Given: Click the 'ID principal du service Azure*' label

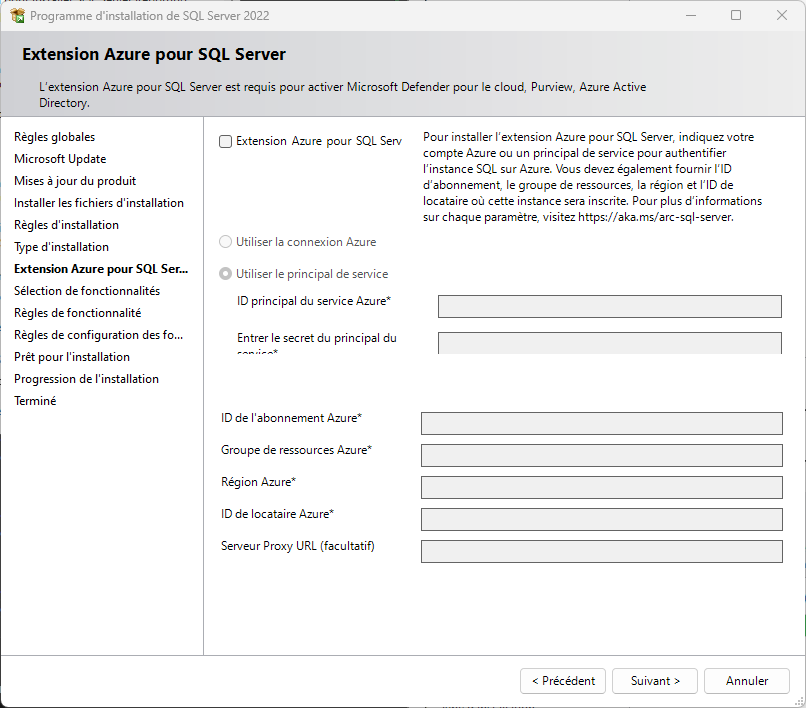Looking at the screenshot, I should pyautogui.click(x=314, y=301).
